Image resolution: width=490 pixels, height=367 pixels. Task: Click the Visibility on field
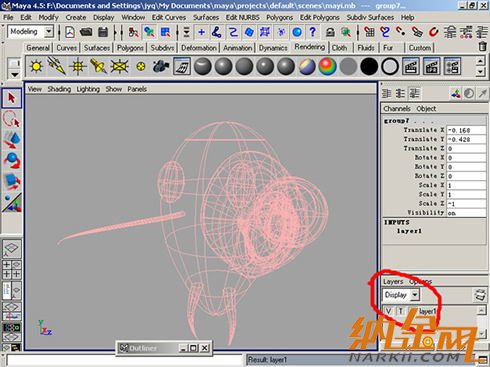tap(466, 213)
